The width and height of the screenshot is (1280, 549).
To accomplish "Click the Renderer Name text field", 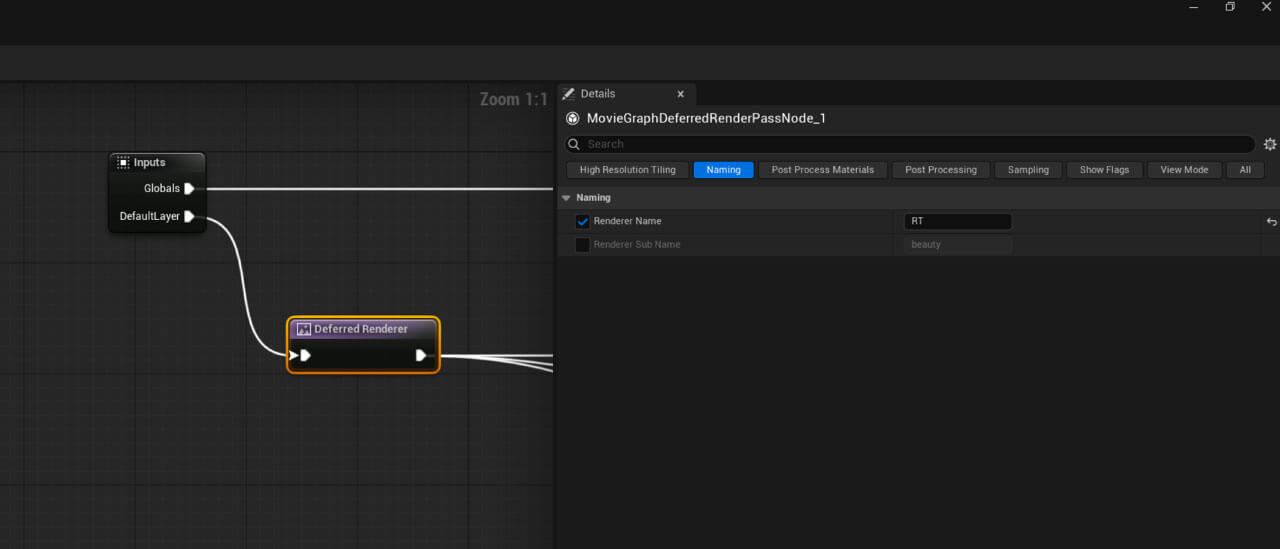I will [x=958, y=222].
